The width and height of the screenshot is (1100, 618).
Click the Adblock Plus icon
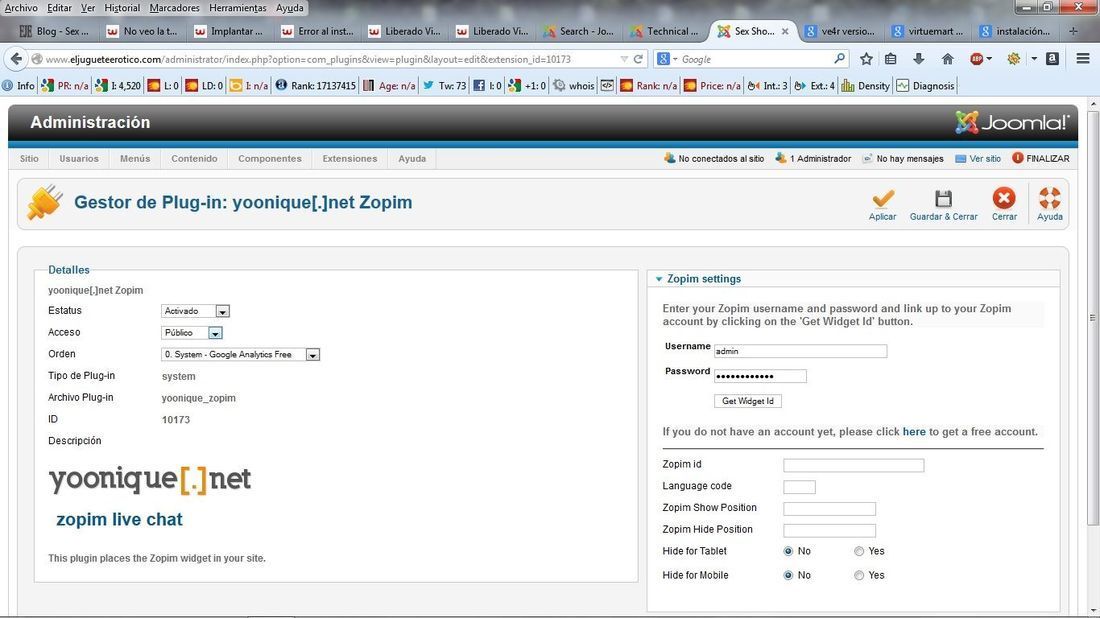tap(977, 59)
